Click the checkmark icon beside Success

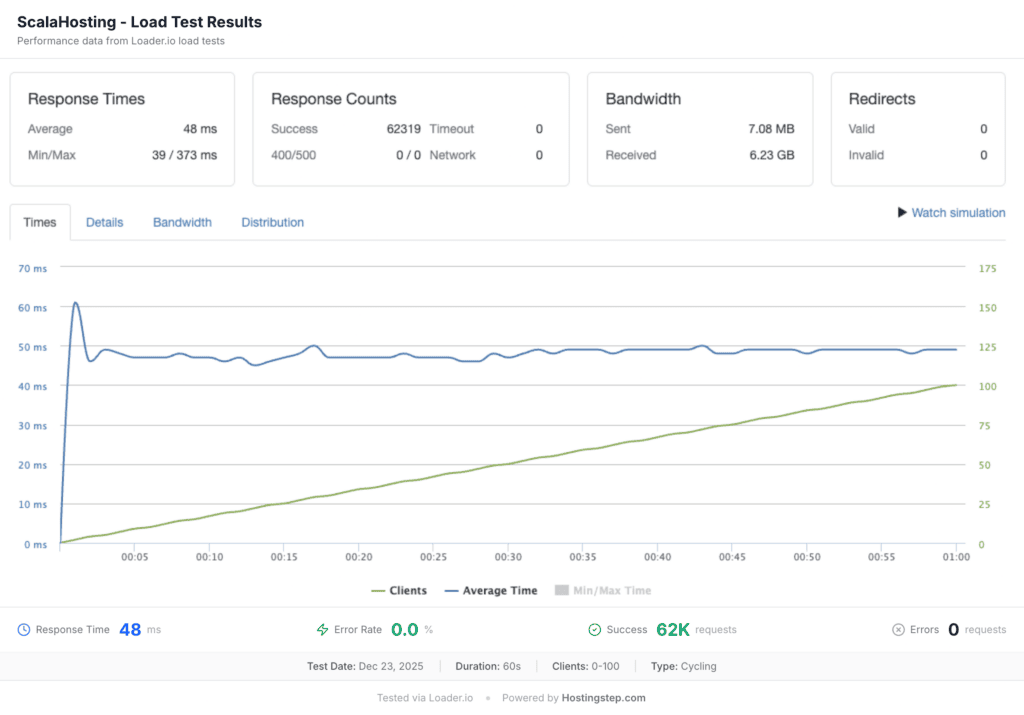tap(594, 629)
